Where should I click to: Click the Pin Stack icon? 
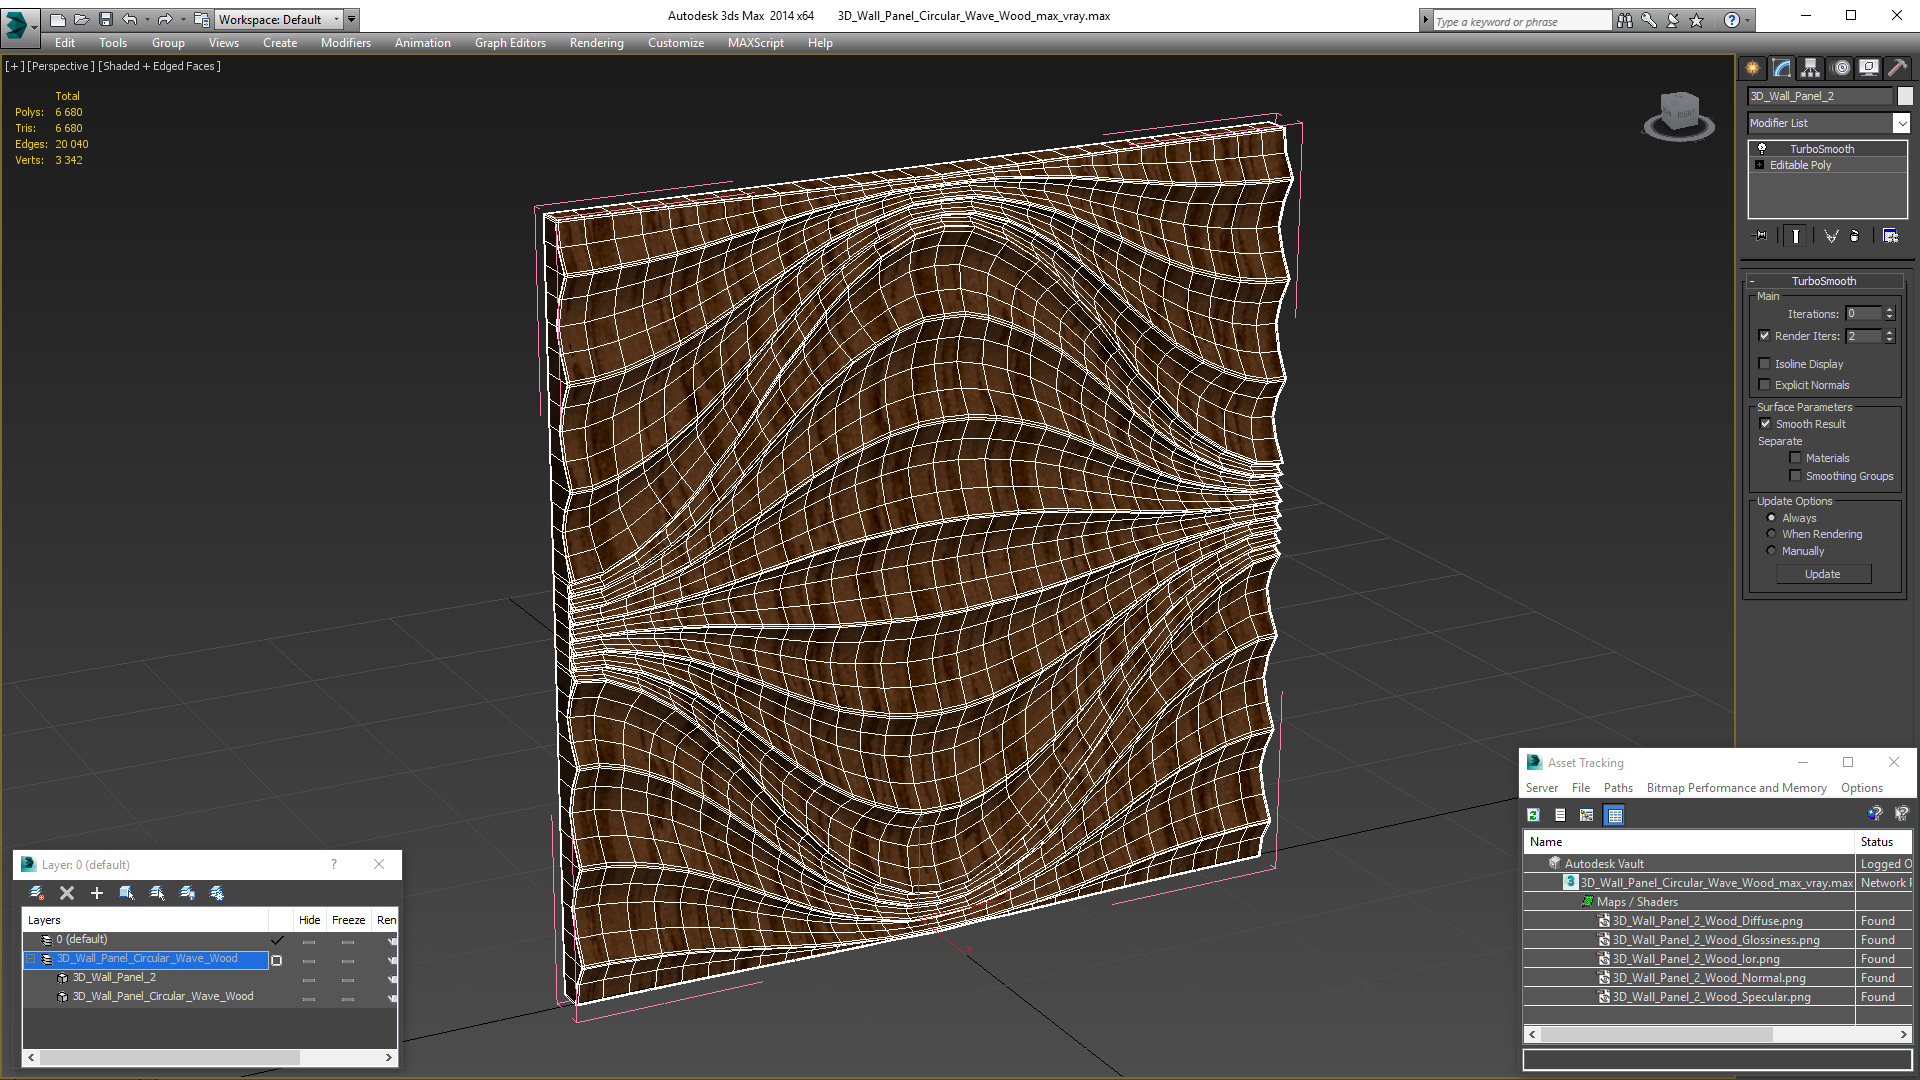point(1761,236)
